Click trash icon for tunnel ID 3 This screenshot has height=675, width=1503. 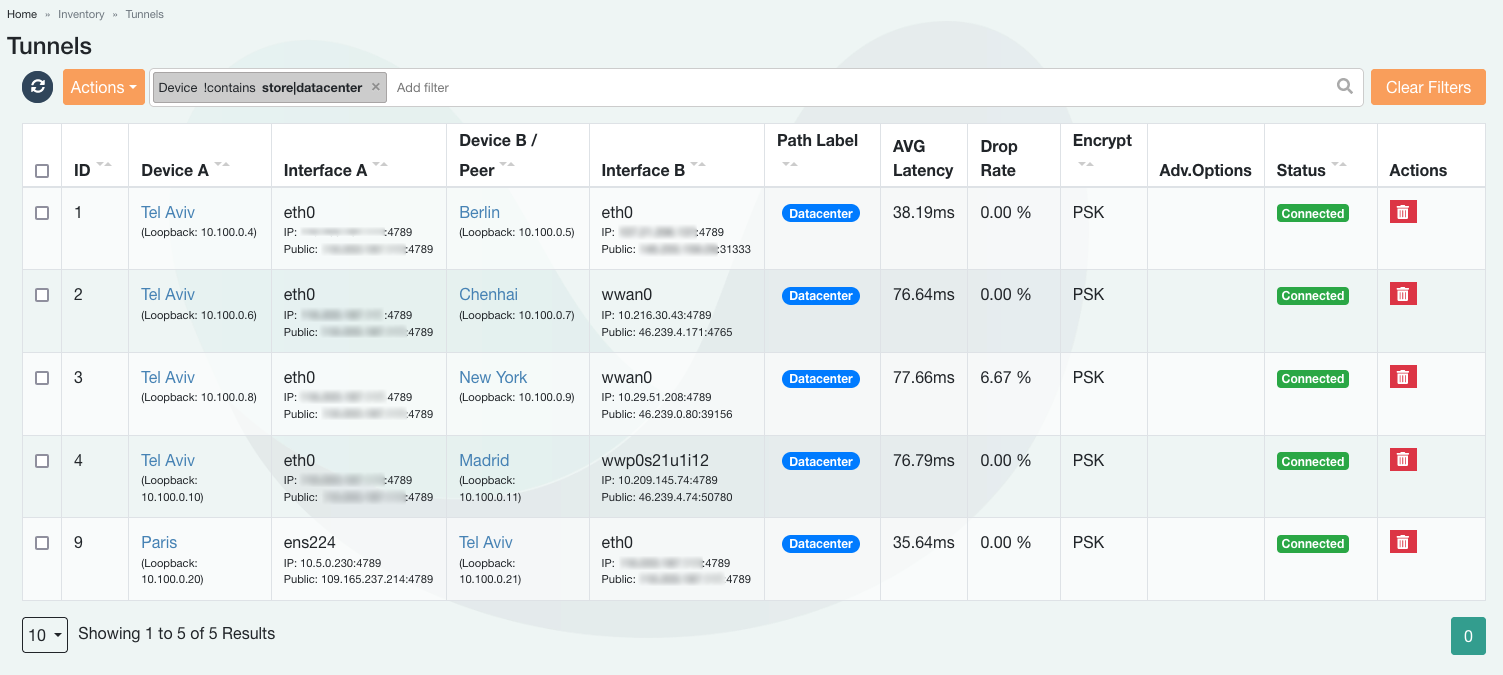[1403, 377]
